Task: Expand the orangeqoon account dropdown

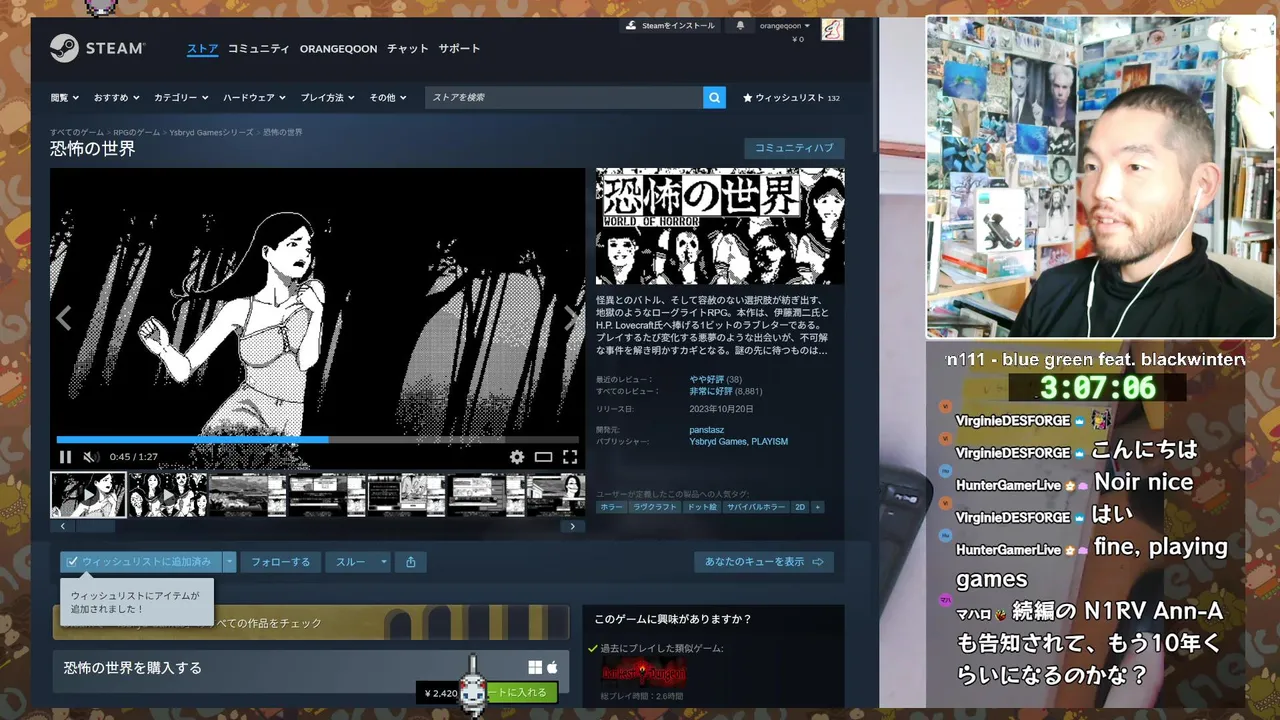Action: pyautogui.click(x=785, y=26)
